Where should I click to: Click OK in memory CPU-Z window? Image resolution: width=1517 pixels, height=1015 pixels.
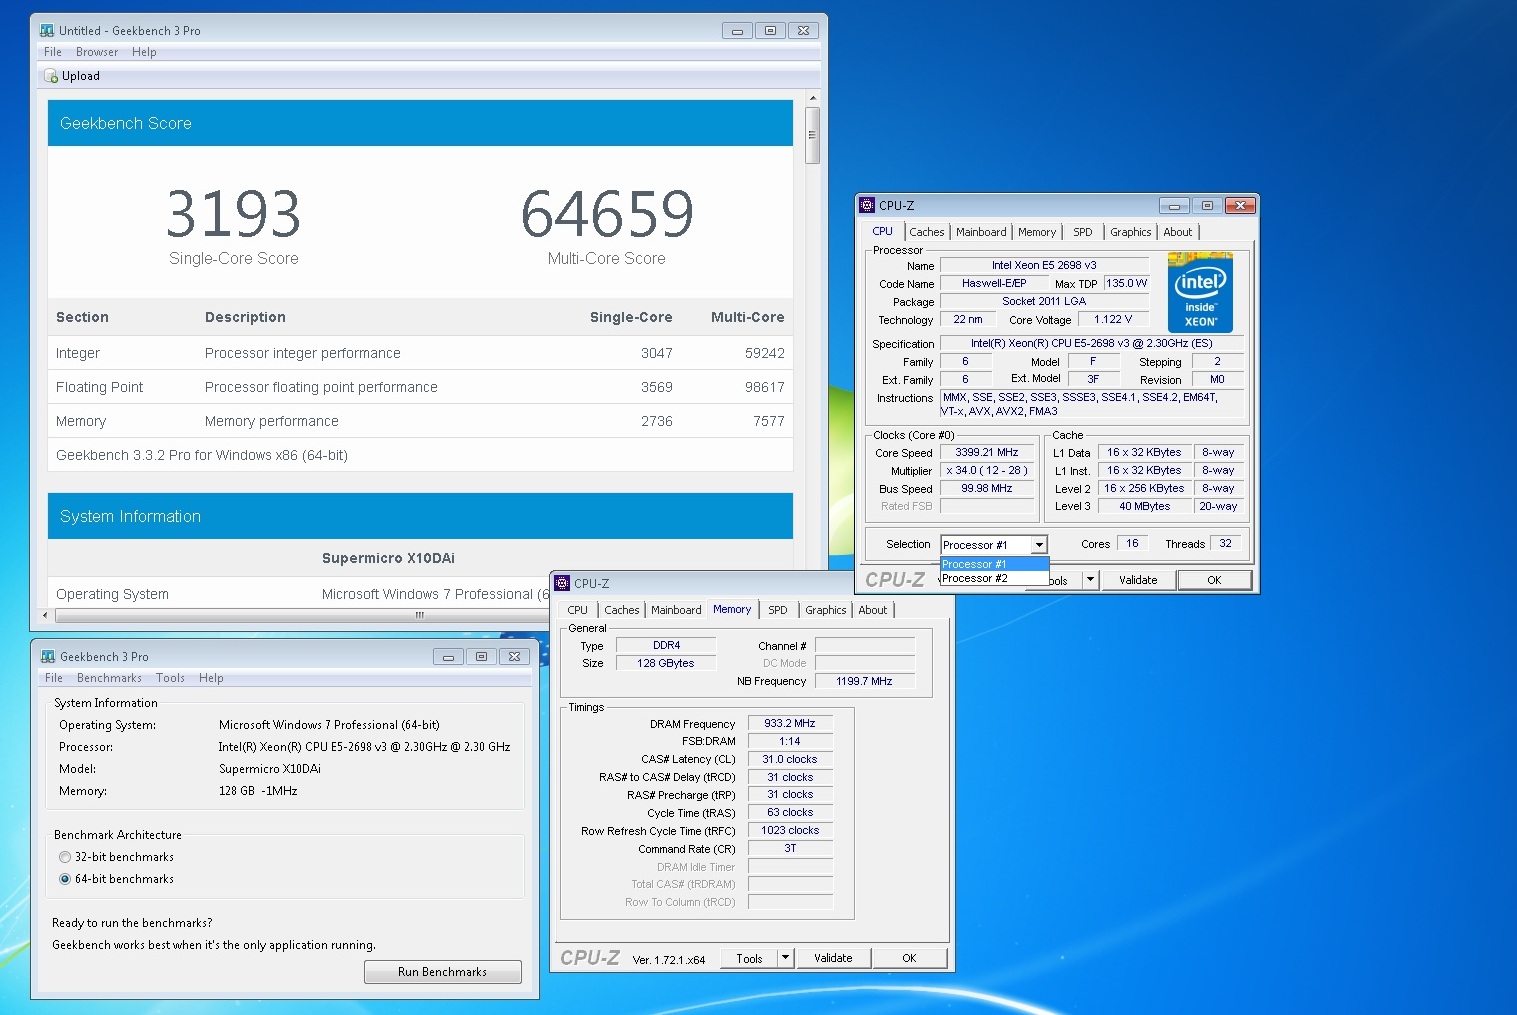(x=909, y=958)
